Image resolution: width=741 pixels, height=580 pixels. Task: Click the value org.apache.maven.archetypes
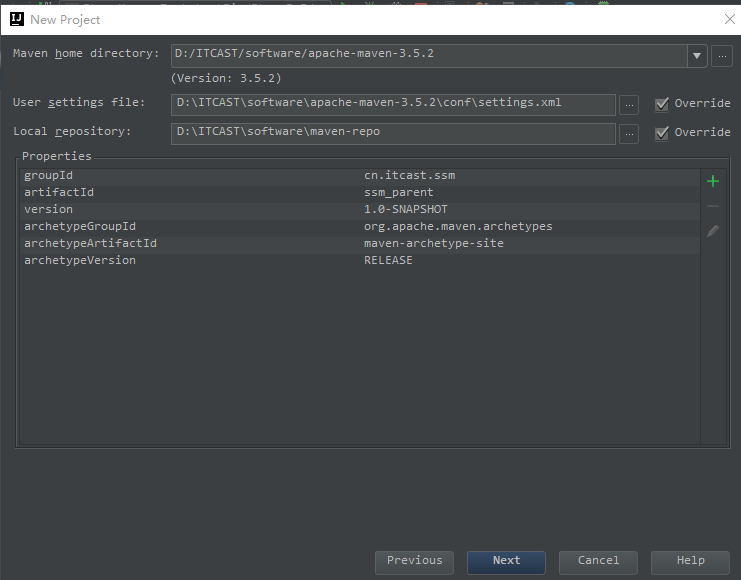458,226
